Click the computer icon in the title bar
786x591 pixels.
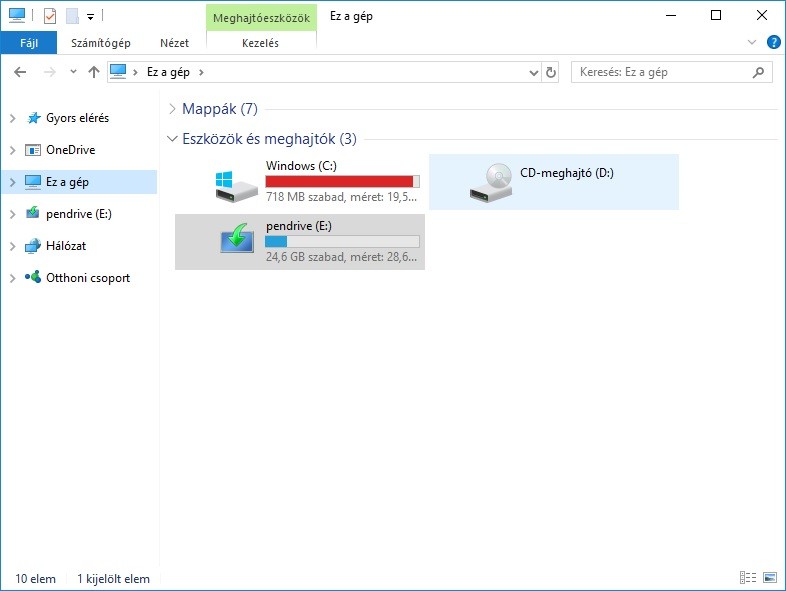point(17,16)
